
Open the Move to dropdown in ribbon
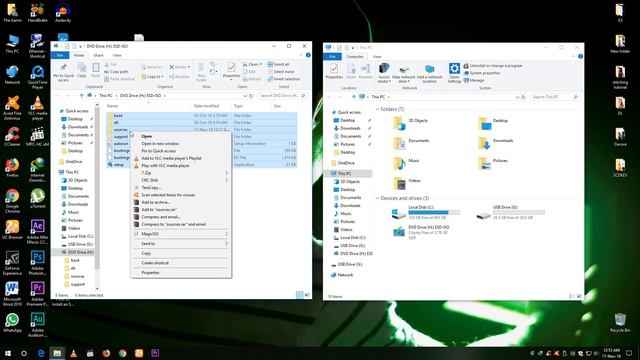tap(163, 67)
